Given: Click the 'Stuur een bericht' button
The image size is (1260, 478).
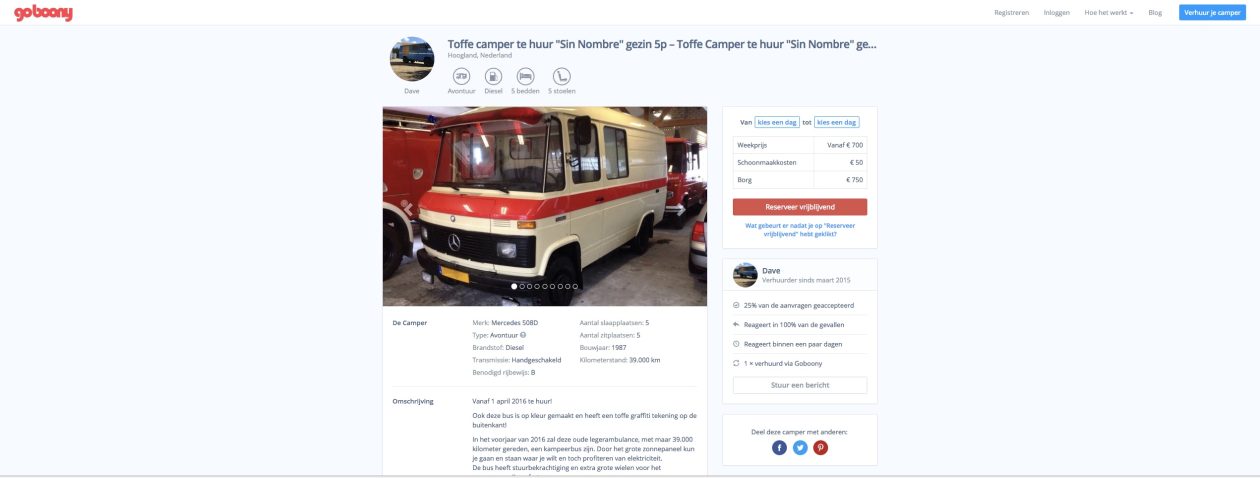Looking at the screenshot, I should (800, 385).
